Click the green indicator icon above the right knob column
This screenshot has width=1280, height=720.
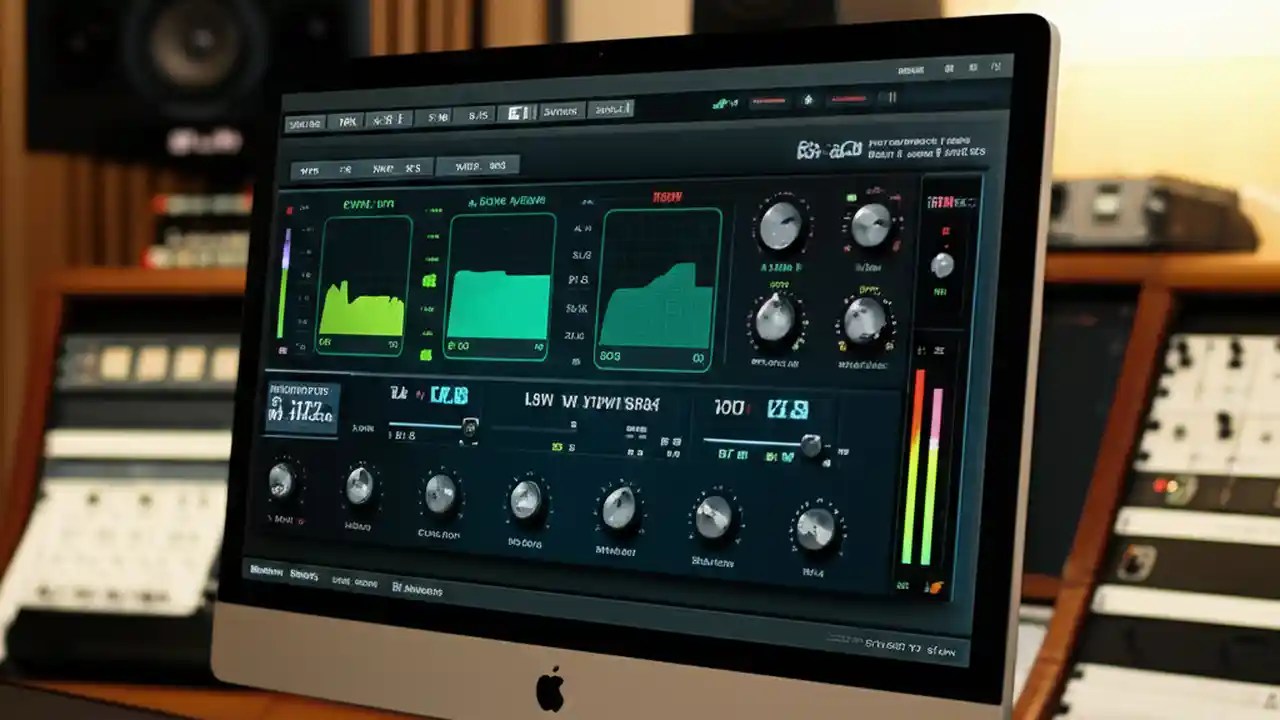click(x=852, y=198)
